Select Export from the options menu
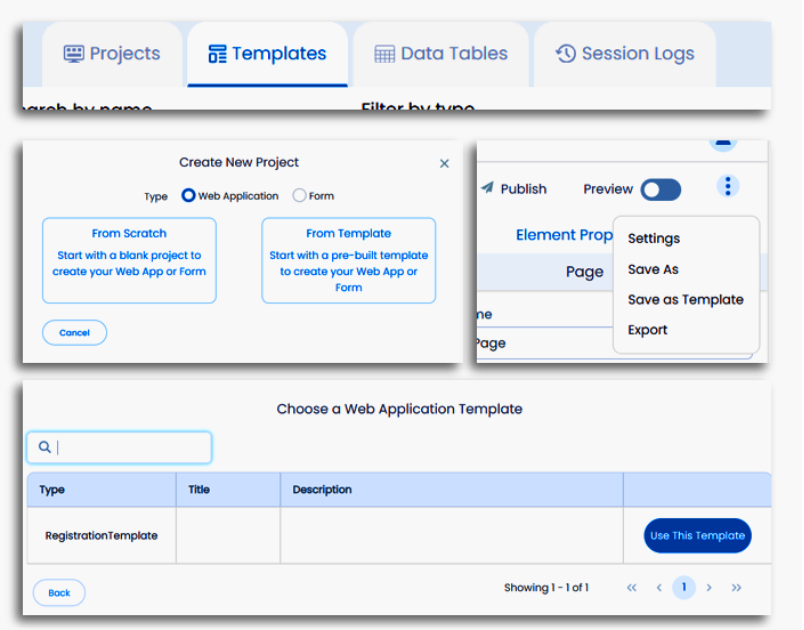804x630 pixels. pyautogui.click(x=647, y=330)
